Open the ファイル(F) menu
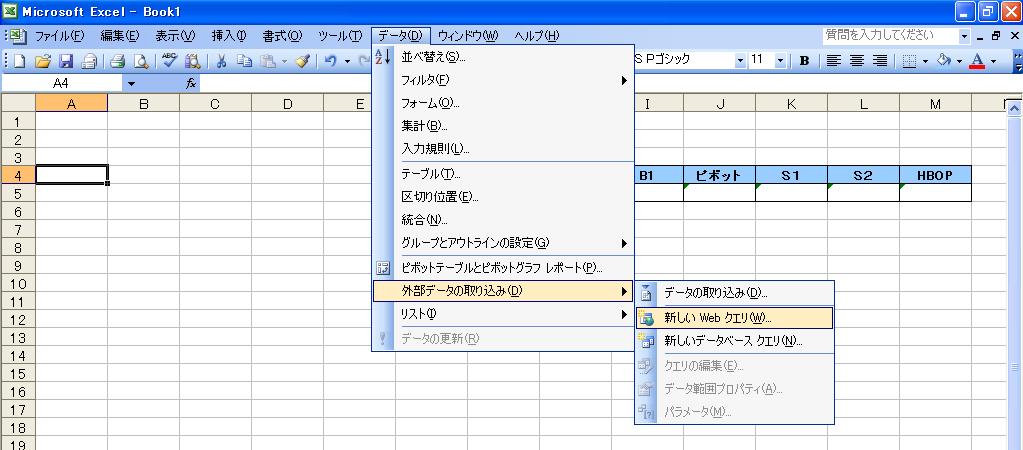The image size is (1023, 450). point(59,36)
